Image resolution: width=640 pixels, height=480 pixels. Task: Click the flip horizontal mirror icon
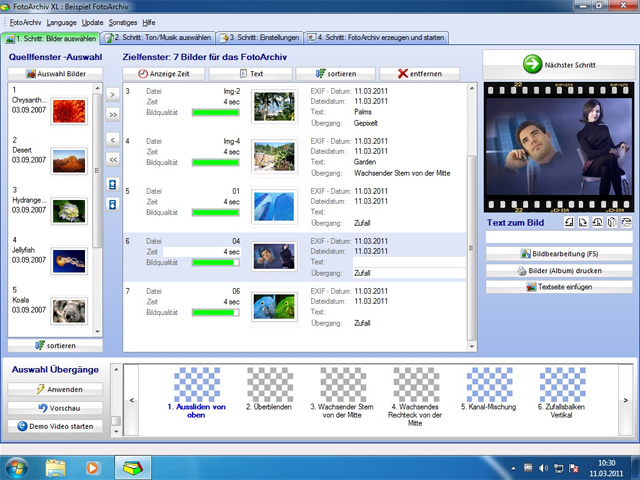point(611,221)
